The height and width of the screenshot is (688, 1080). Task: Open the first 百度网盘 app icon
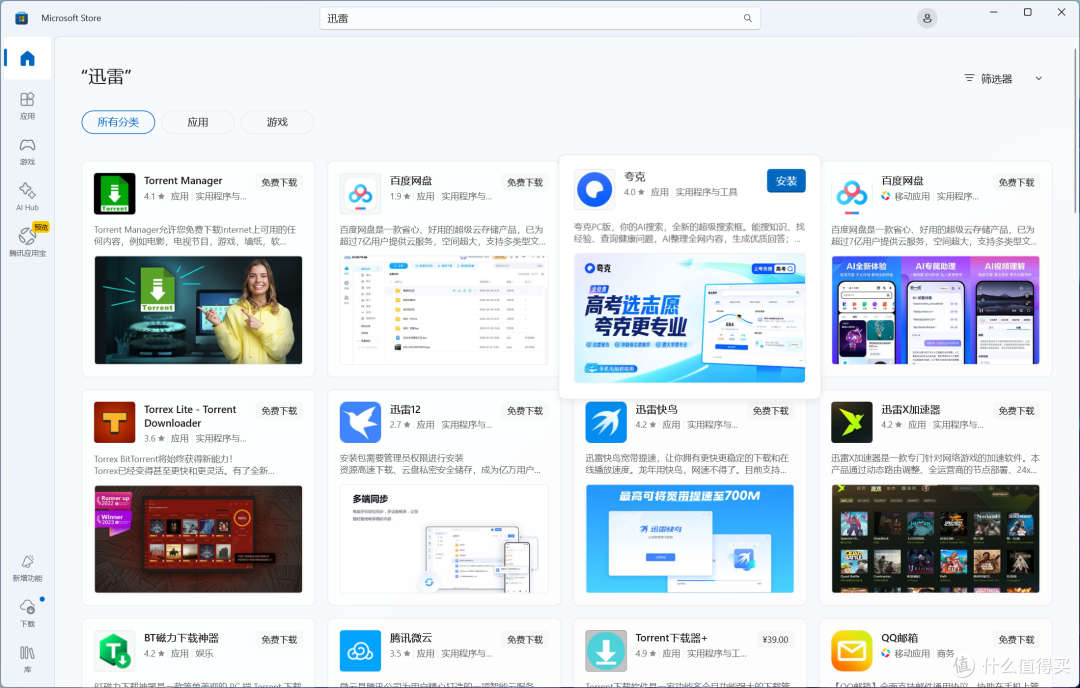(x=360, y=194)
